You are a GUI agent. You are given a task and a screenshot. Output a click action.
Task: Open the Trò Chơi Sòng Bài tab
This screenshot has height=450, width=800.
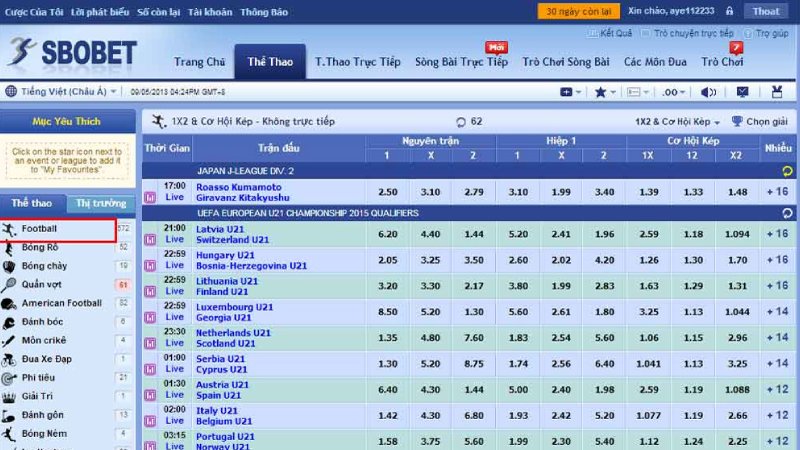[x=566, y=62]
